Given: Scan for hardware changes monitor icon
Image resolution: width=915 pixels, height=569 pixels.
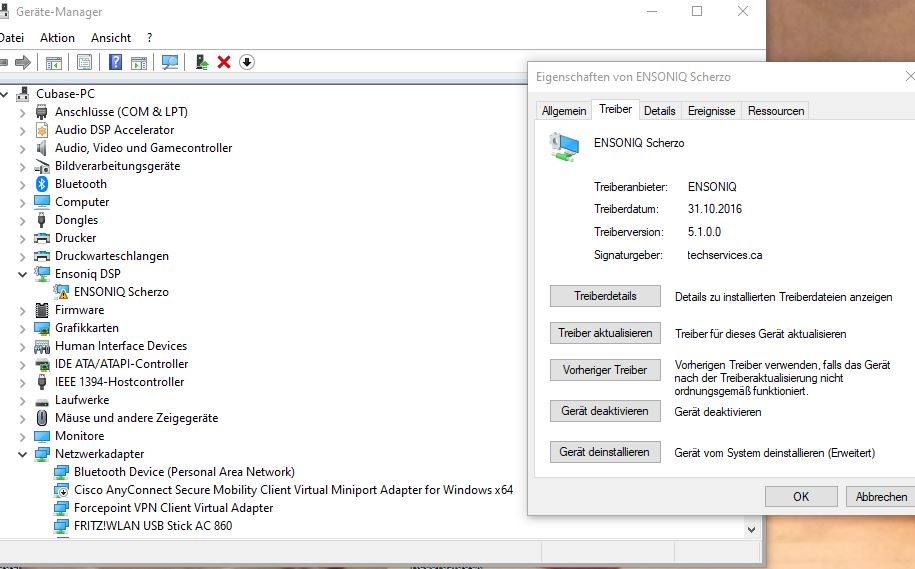Looking at the screenshot, I should (x=170, y=62).
